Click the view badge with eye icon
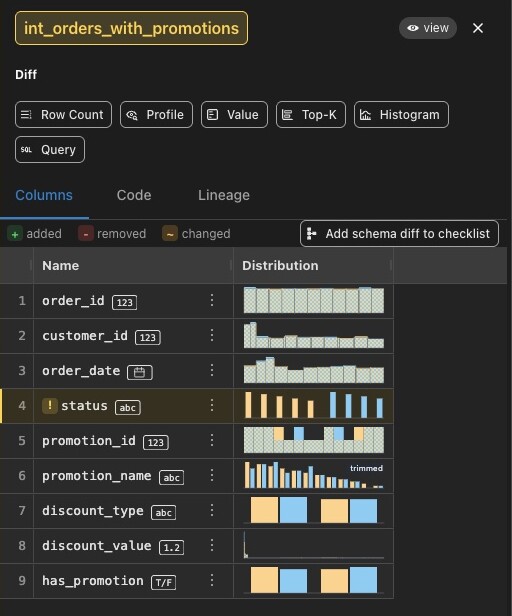Viewport: 512px width, 616px height. 428,28
